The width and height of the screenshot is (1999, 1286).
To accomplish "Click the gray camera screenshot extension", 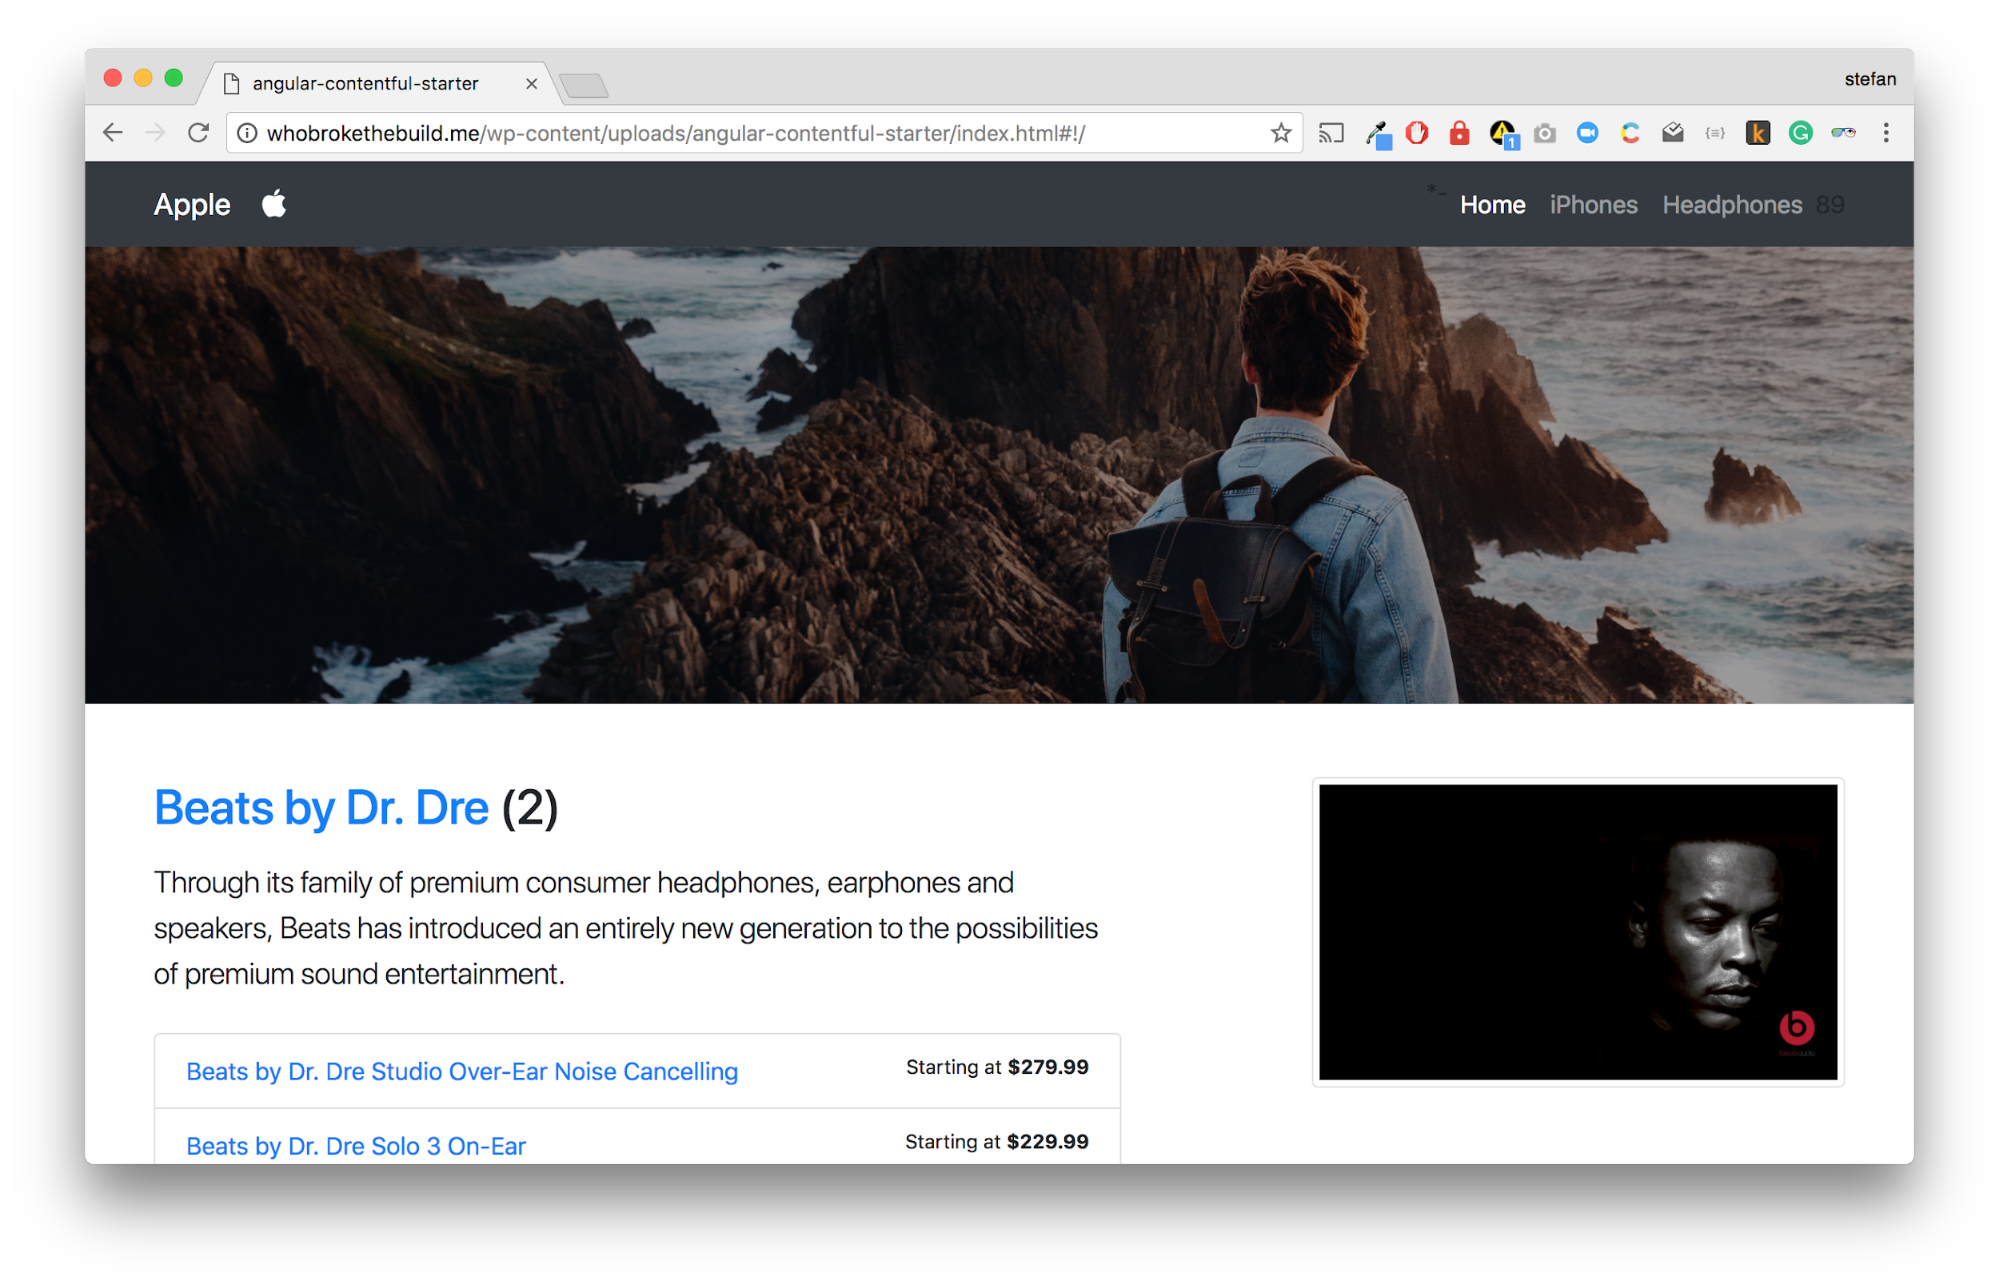I will pos(1545,133).
